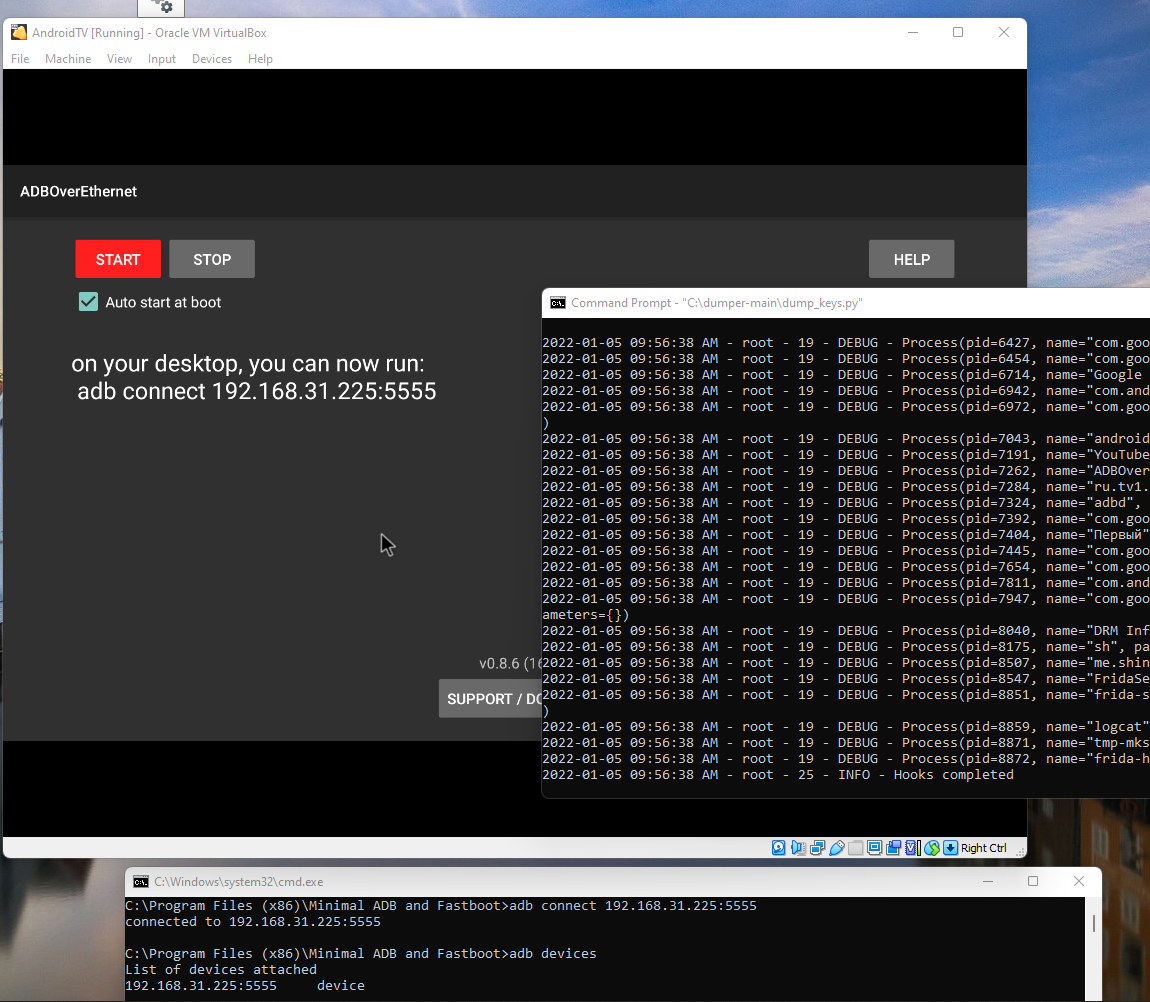Click the Command Prompt icon in dump_keys.py title bar

pyautogui.click(x=558, y=303)
